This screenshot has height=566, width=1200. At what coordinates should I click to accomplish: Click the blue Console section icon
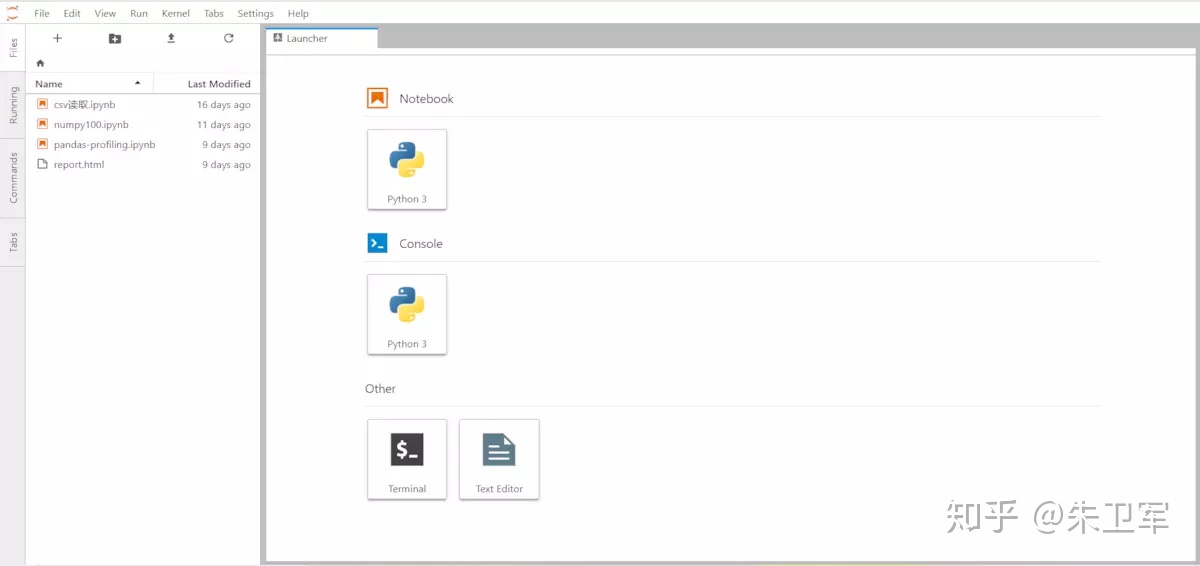click(x=377, y=243)
